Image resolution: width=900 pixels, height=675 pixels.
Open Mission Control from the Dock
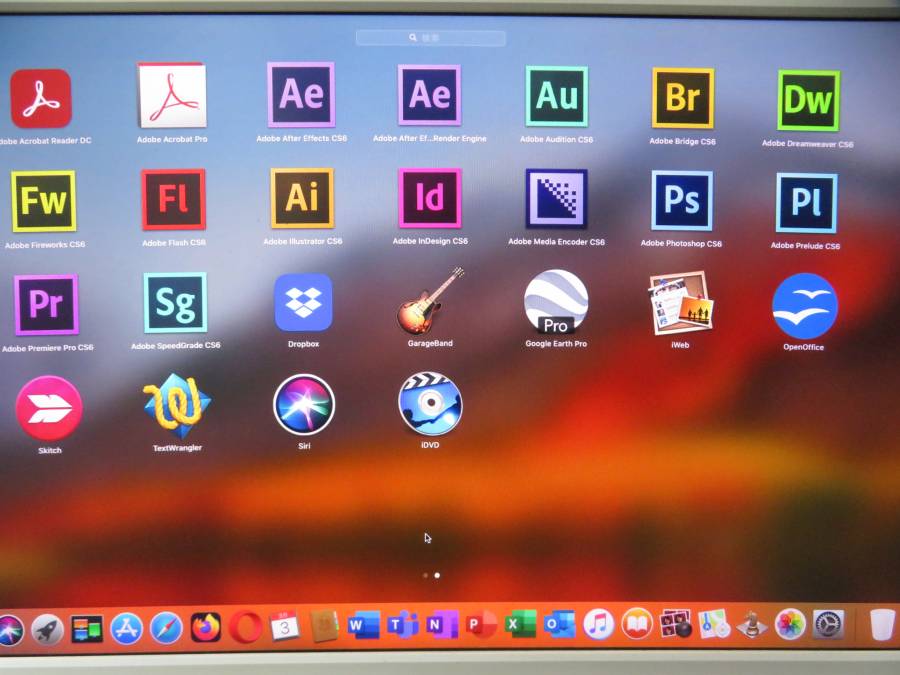87,629
